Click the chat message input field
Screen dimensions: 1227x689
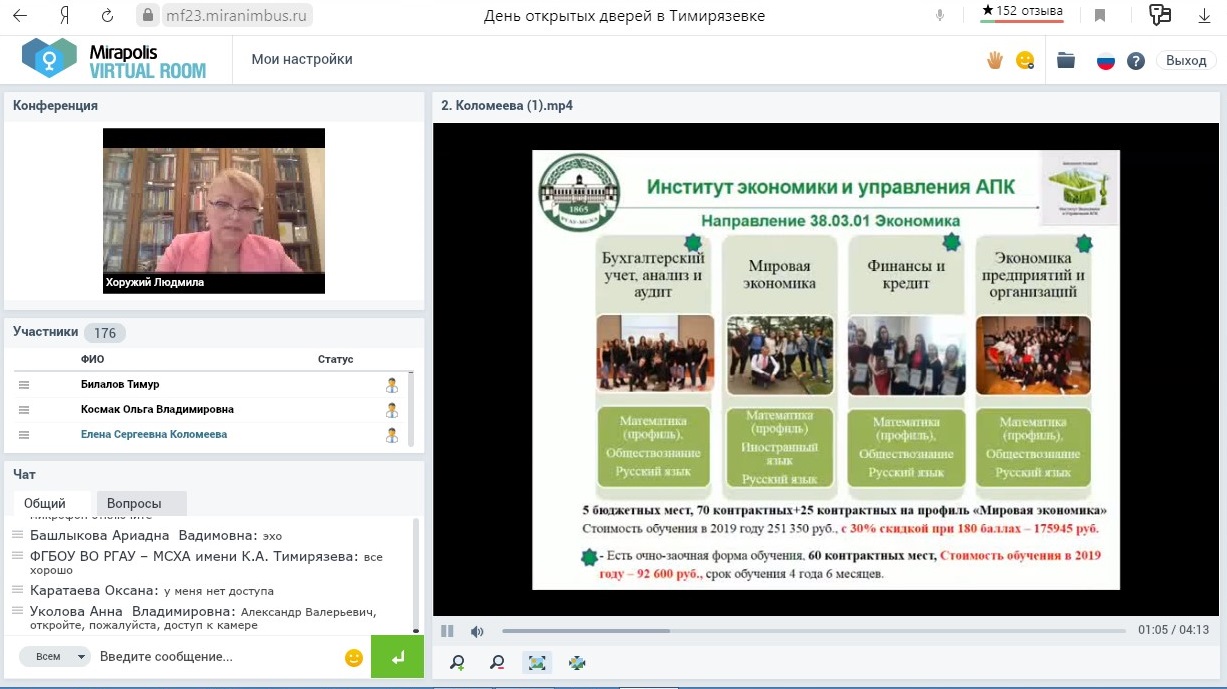point(215,657)
